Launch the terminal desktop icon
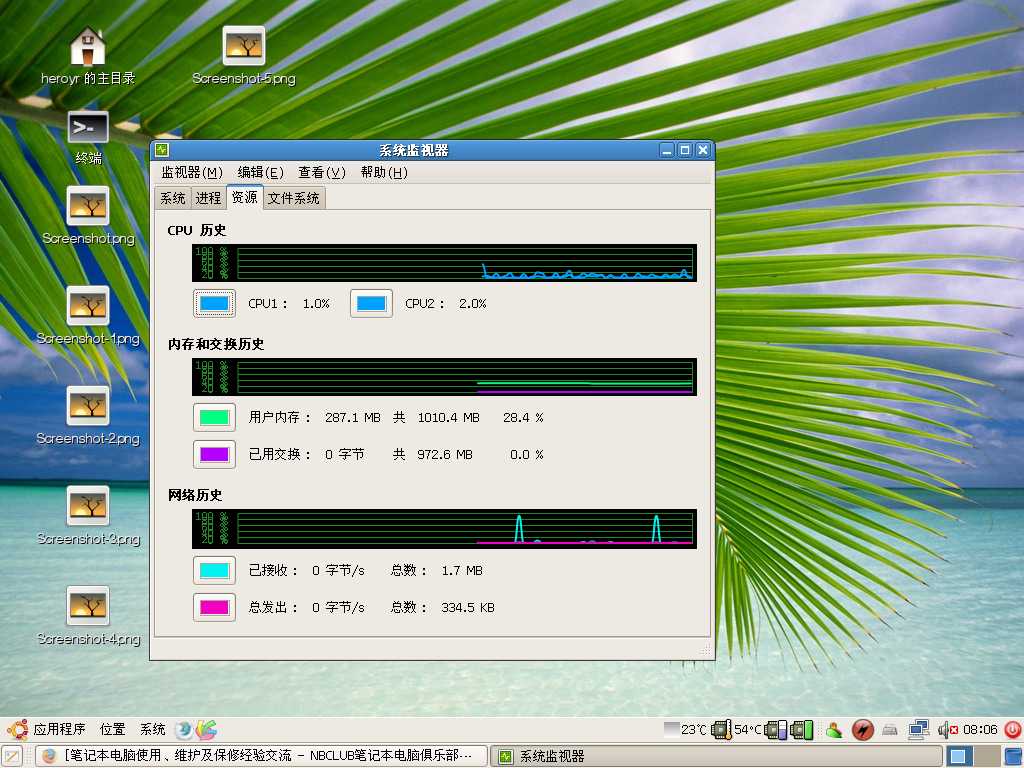The image size is (1024, 768). click(x=88, y=128)
